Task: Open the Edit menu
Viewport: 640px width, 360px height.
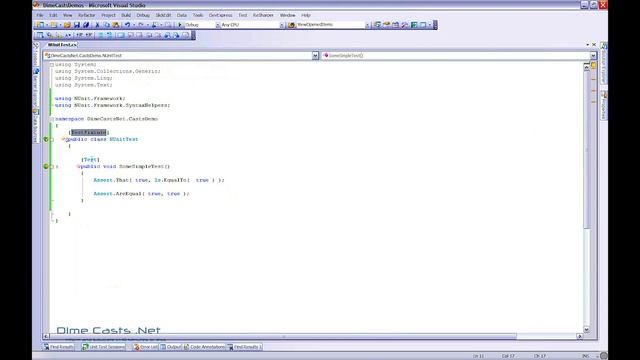Action: [53, 15]
